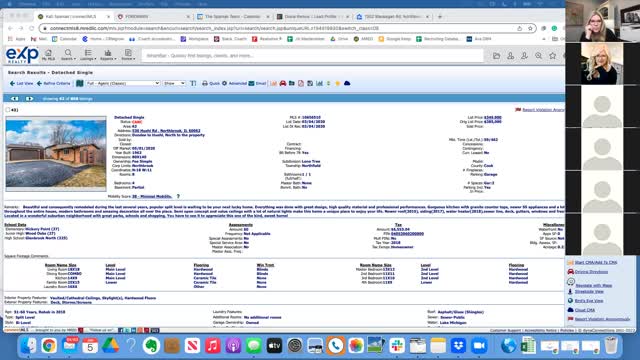This screenshot has height=360, width=640.
Task: Open the tax PIN number link
Action: [x=407, y=234]
